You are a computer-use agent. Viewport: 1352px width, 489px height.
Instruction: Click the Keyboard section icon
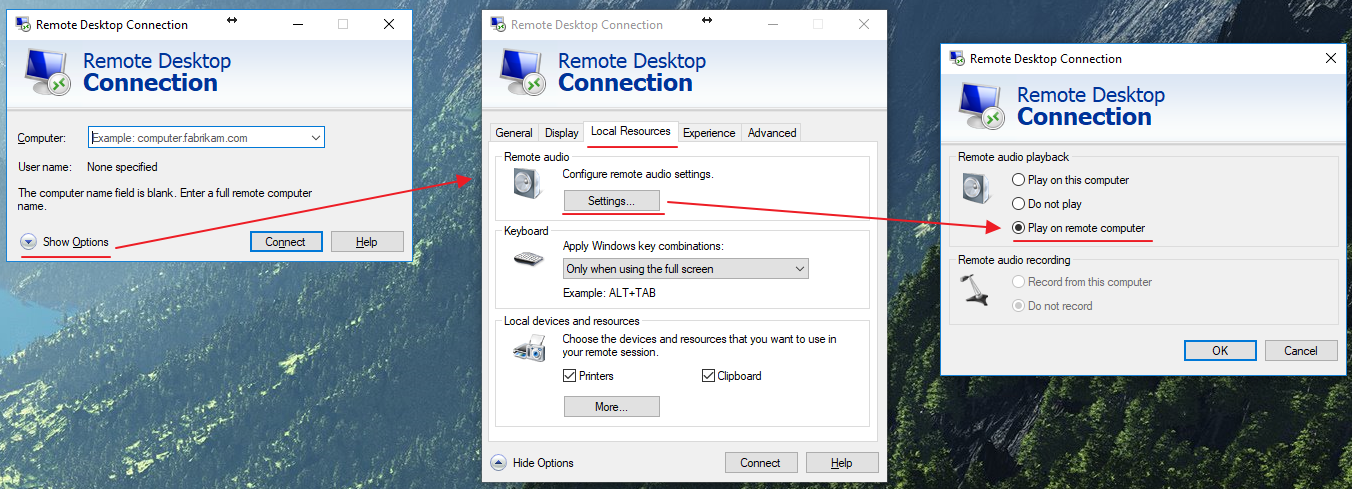click(529, 258)
